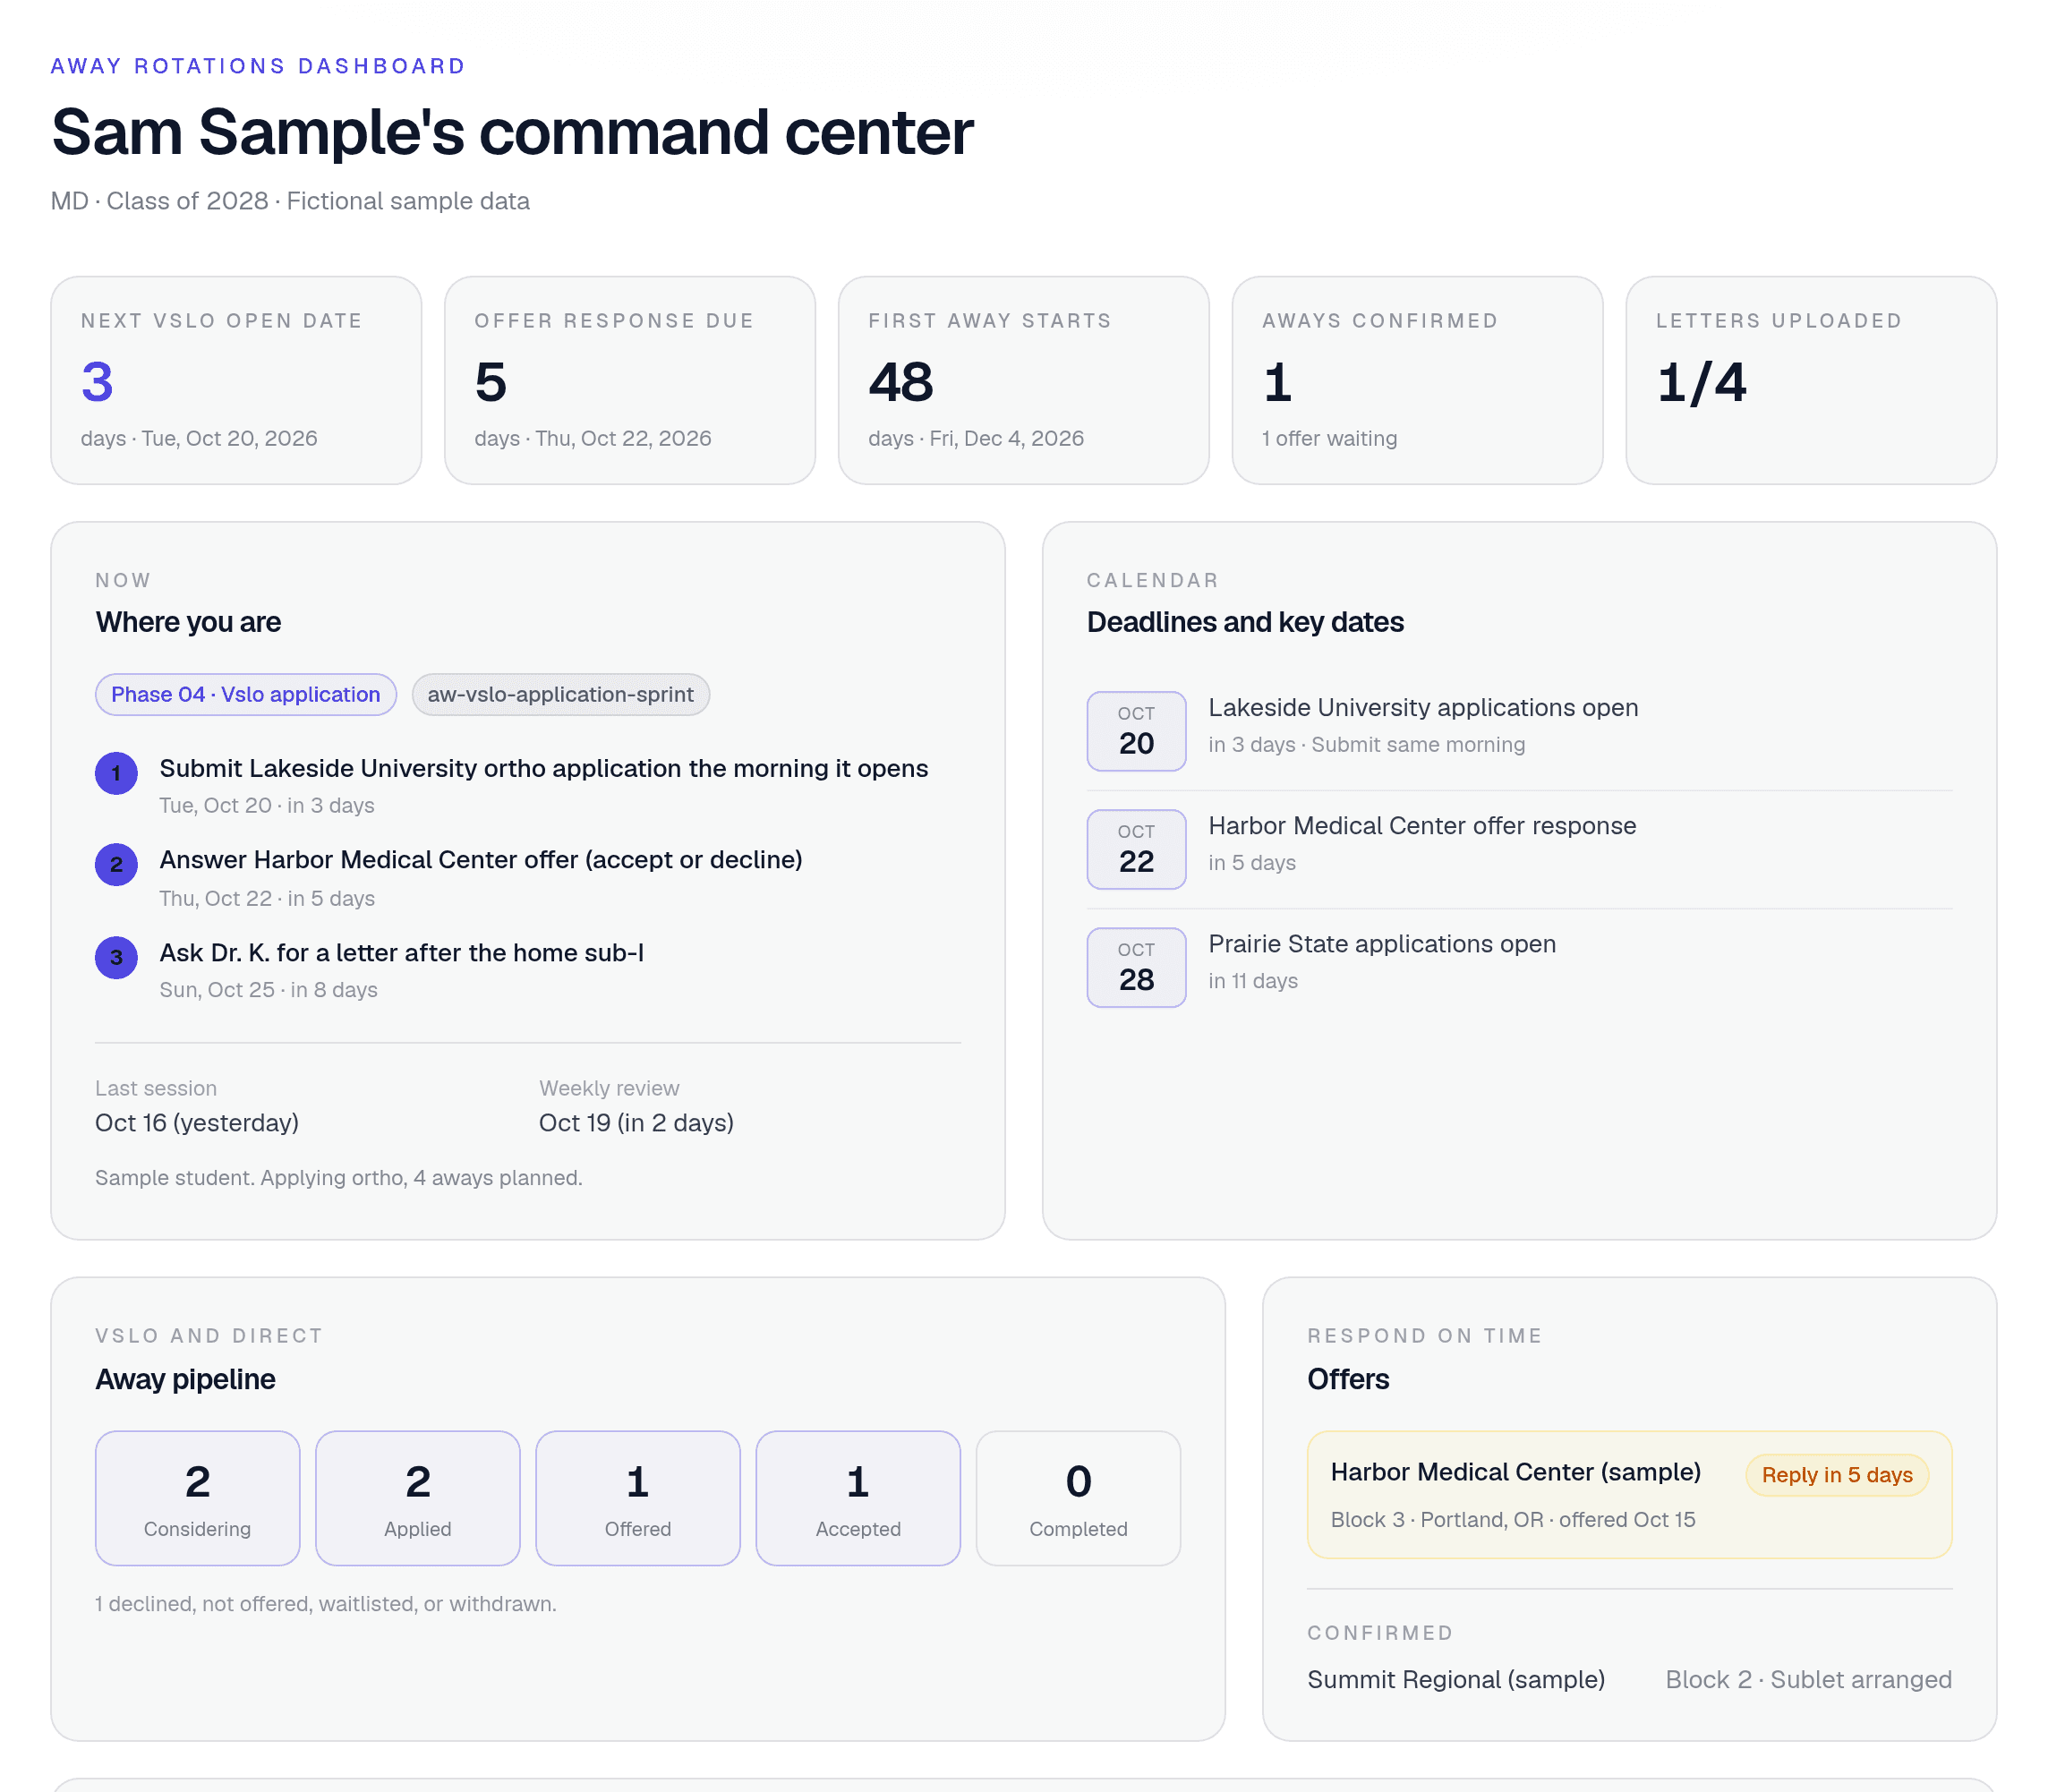Screen dimensions: 2048x1792
Task: Open the Phase 04 Vslo application pill
Action: [246, 694]
